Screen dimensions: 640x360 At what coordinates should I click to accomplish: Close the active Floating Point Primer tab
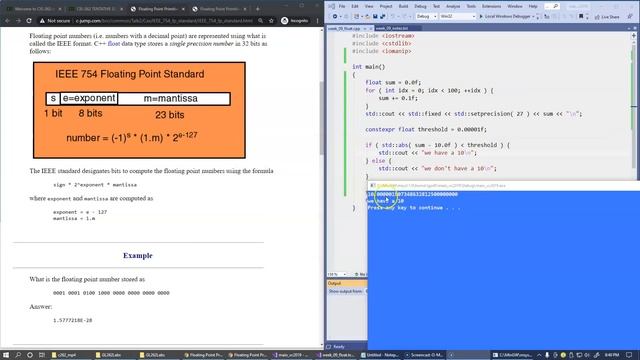coord(182,9)
